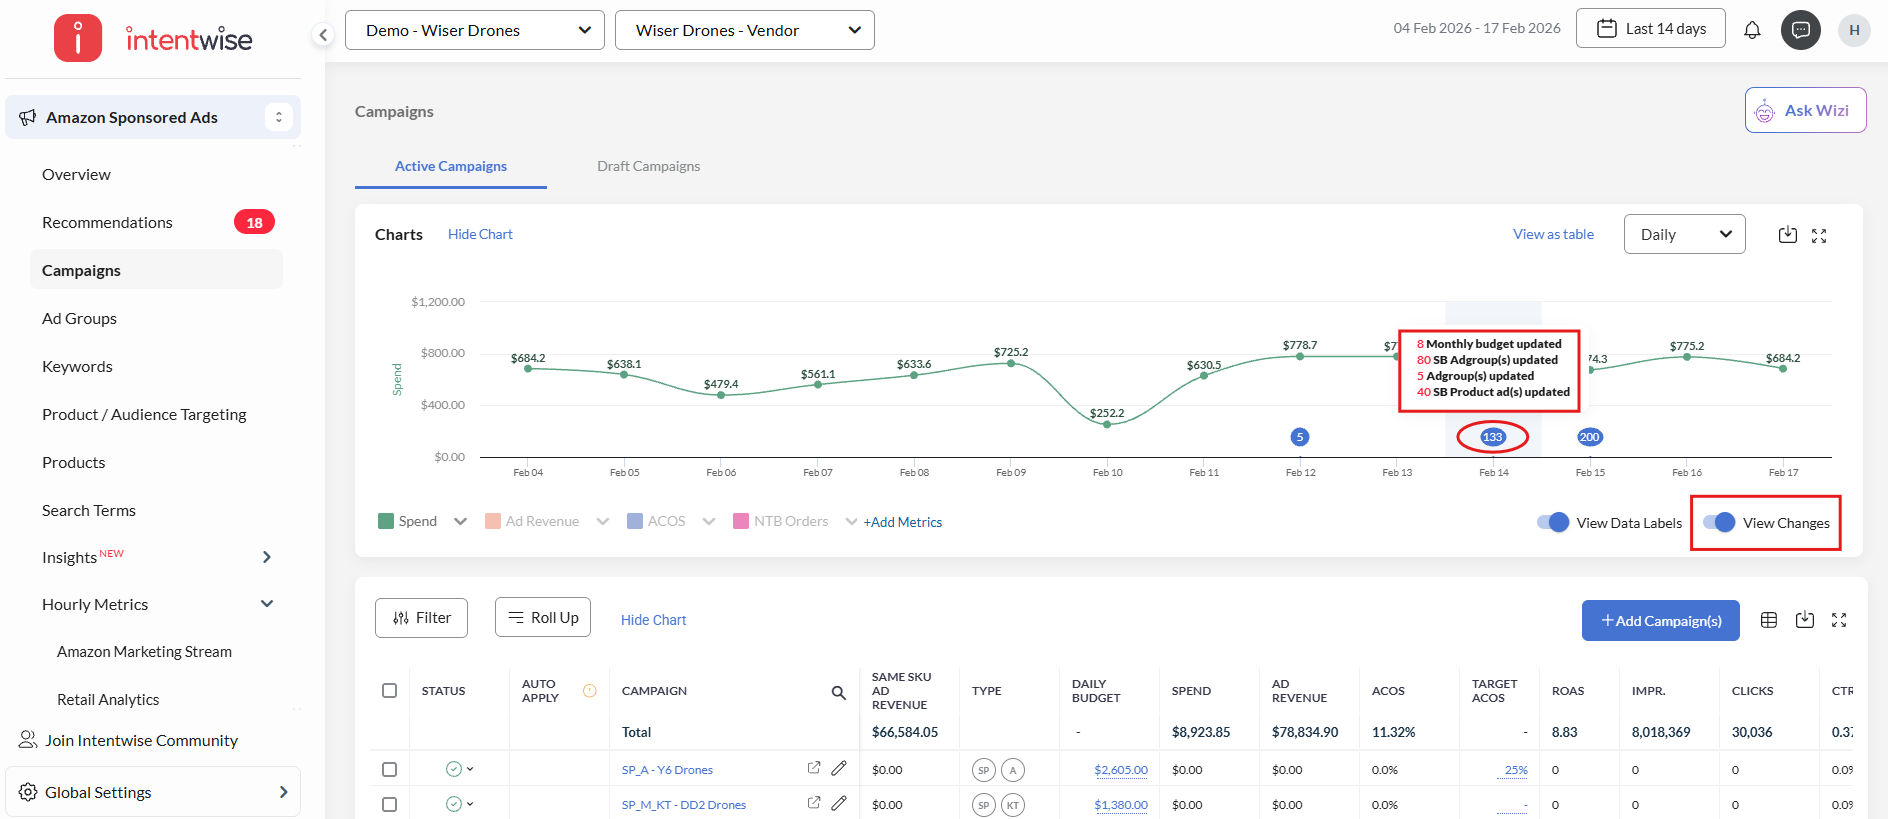Expand the chart to fullscreen
Viewport: 1888px width, 819px height.
pos(1819,236)
